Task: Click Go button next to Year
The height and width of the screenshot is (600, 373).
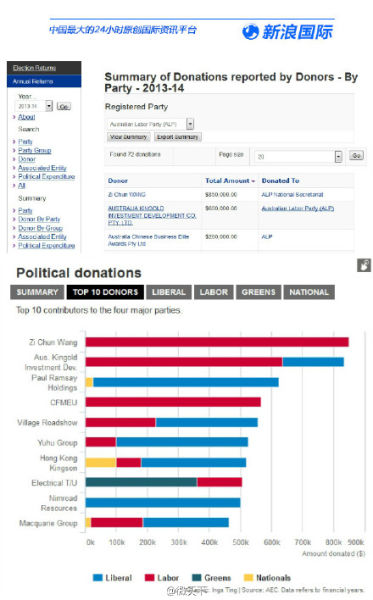Action: tap(64, 106)
